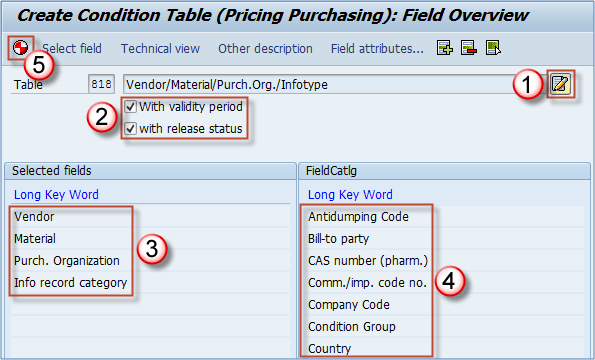
Task: Click the Generate (red-white circle) icon
Action: (20, 48)
